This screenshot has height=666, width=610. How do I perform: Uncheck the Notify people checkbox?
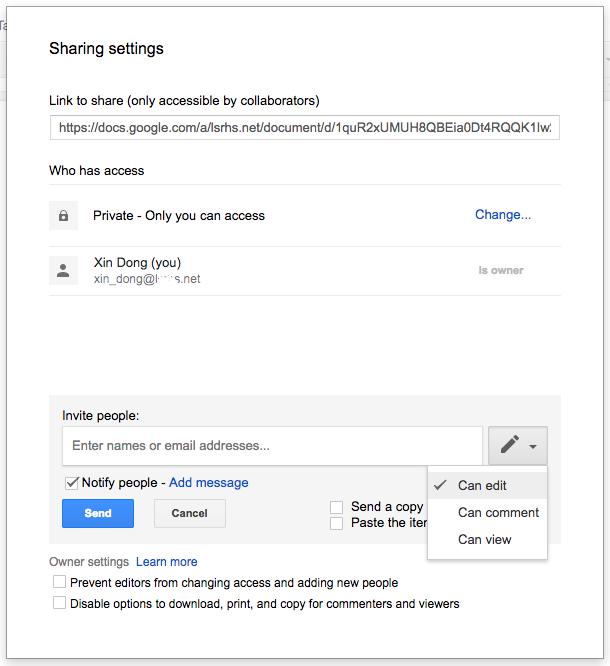pos(71,483)
